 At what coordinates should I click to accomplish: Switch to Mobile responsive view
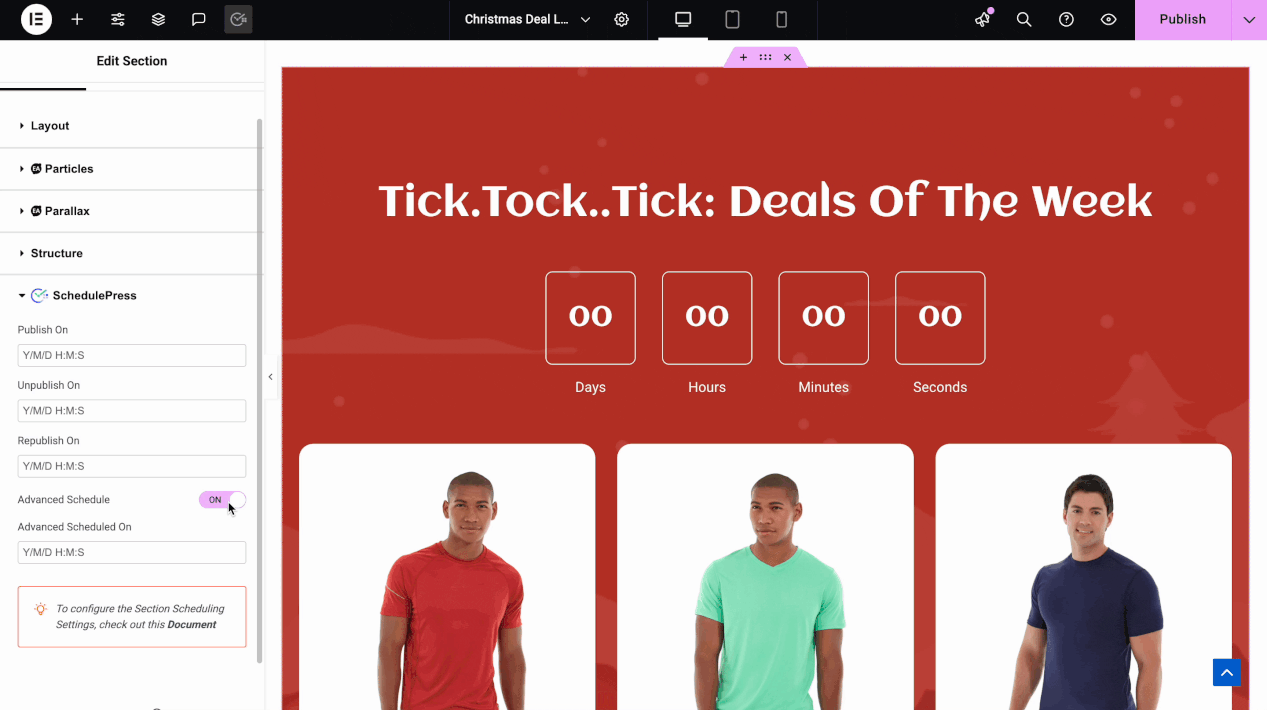click(782, 19)
